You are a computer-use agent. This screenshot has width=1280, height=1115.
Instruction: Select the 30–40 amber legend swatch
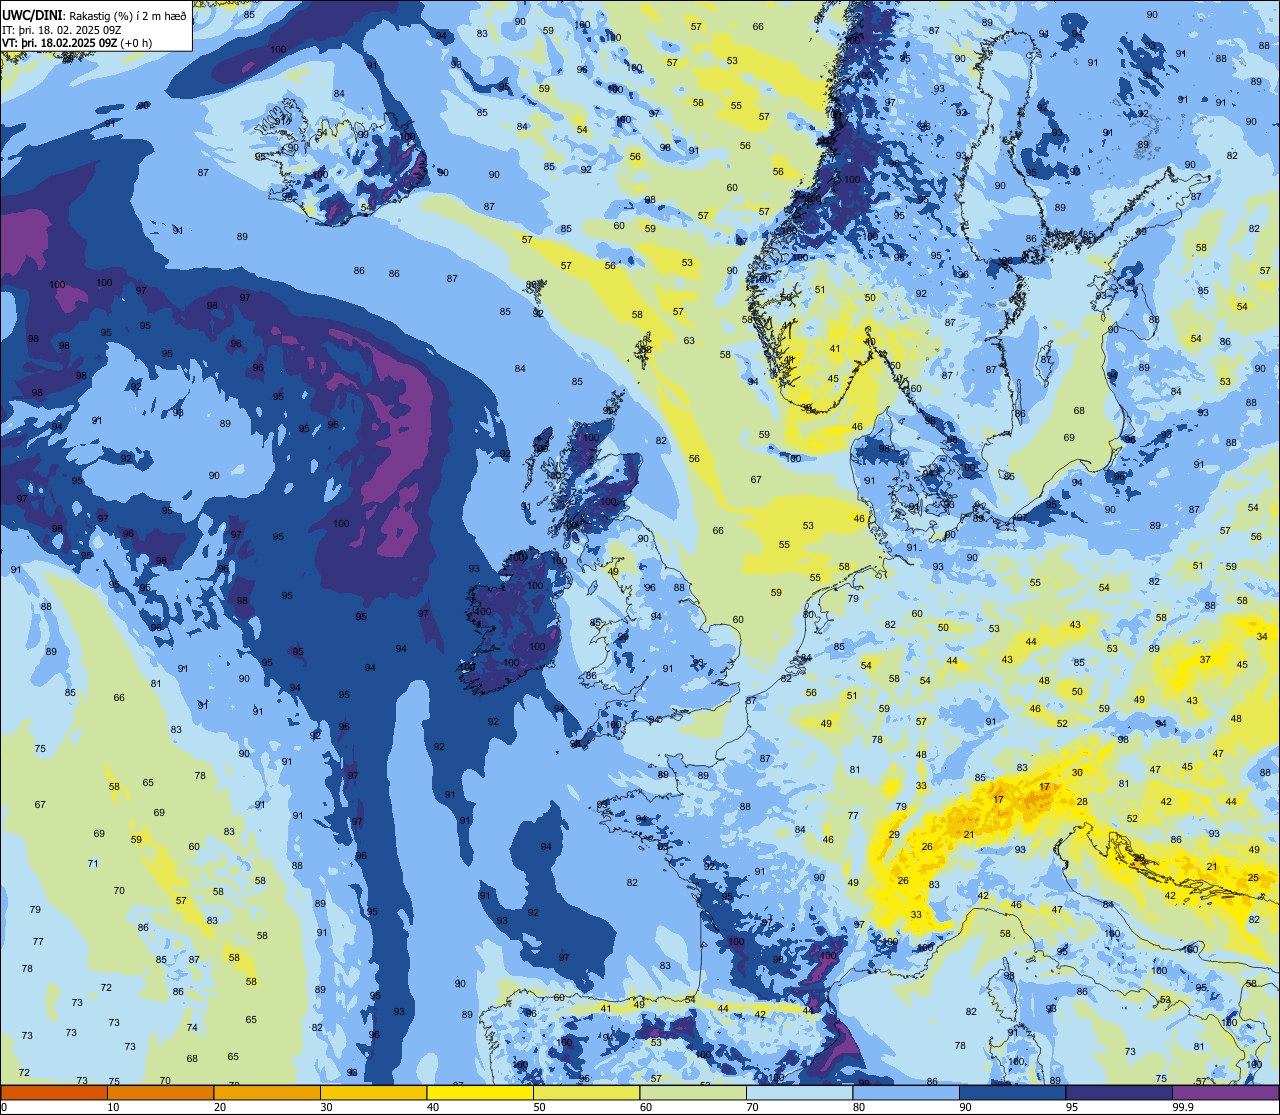373,1093
